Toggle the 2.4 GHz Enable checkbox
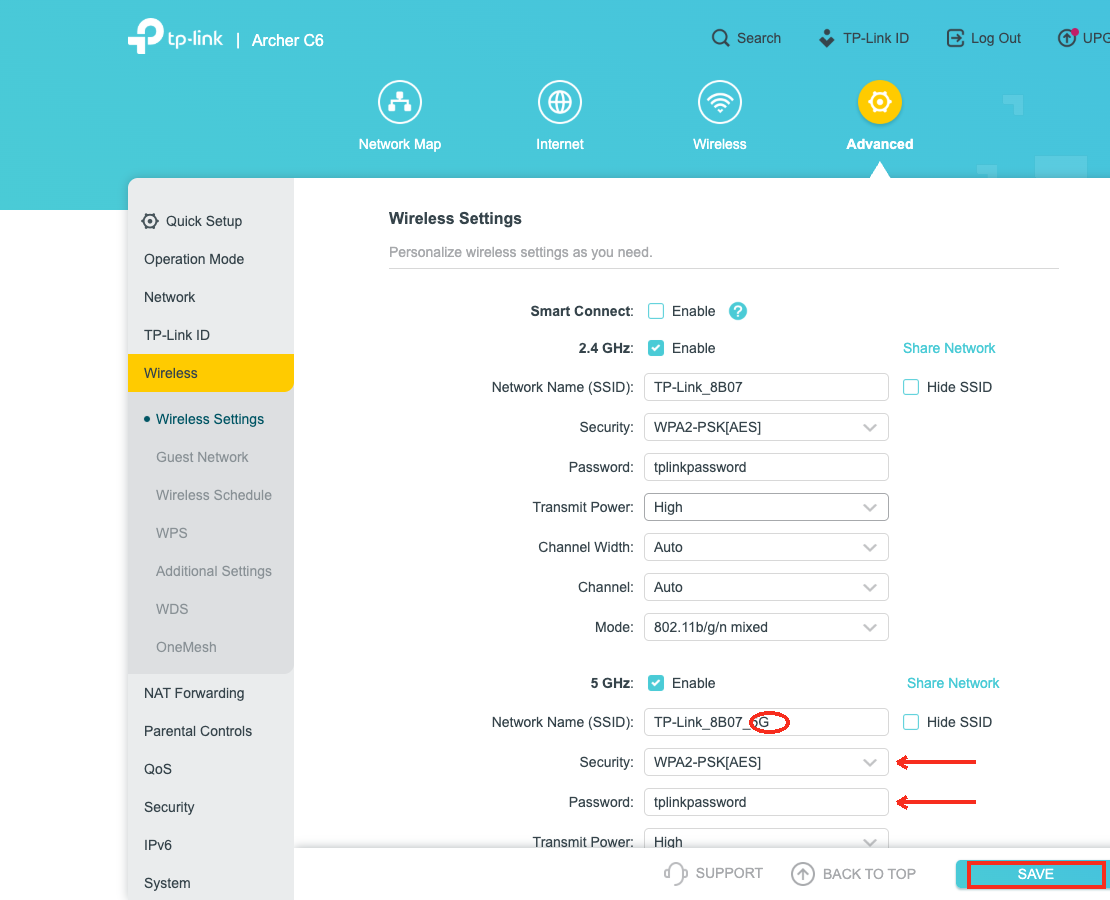 656,348
